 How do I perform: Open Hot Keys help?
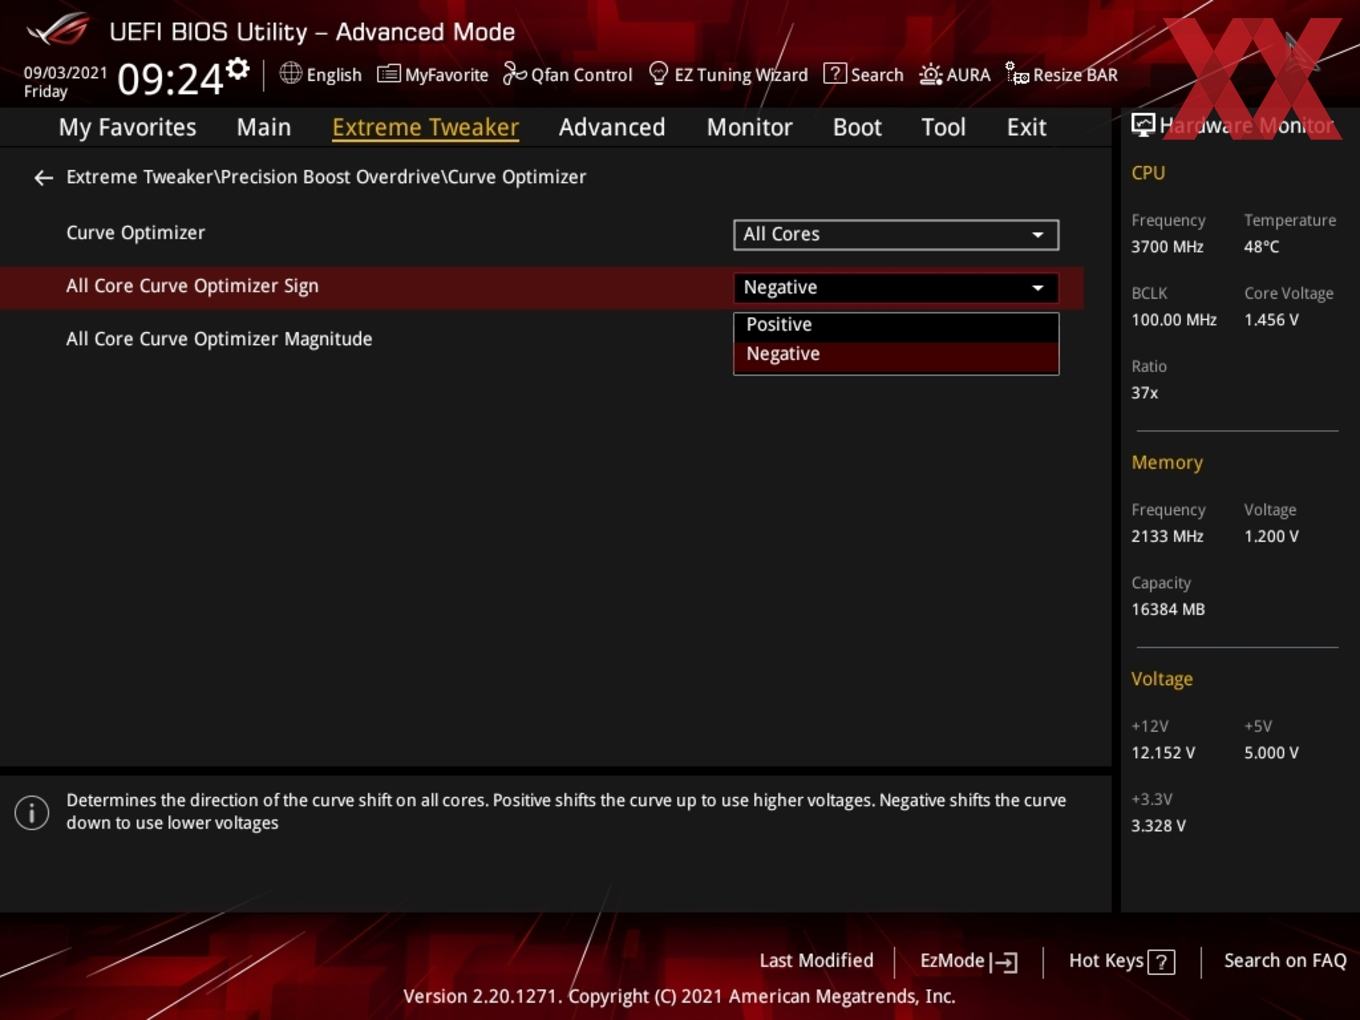[x=1121, y=961]
